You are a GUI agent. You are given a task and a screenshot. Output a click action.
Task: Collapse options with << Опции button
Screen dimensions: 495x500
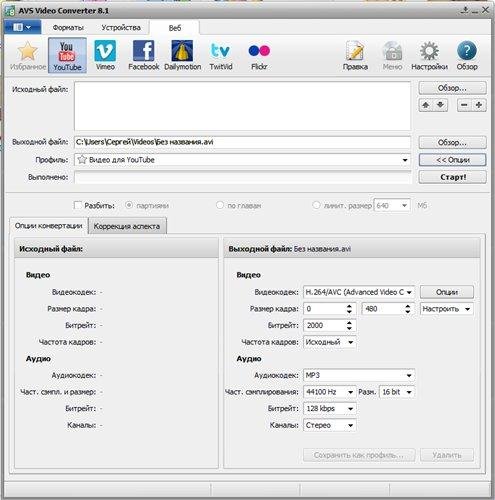click(452, 160)
